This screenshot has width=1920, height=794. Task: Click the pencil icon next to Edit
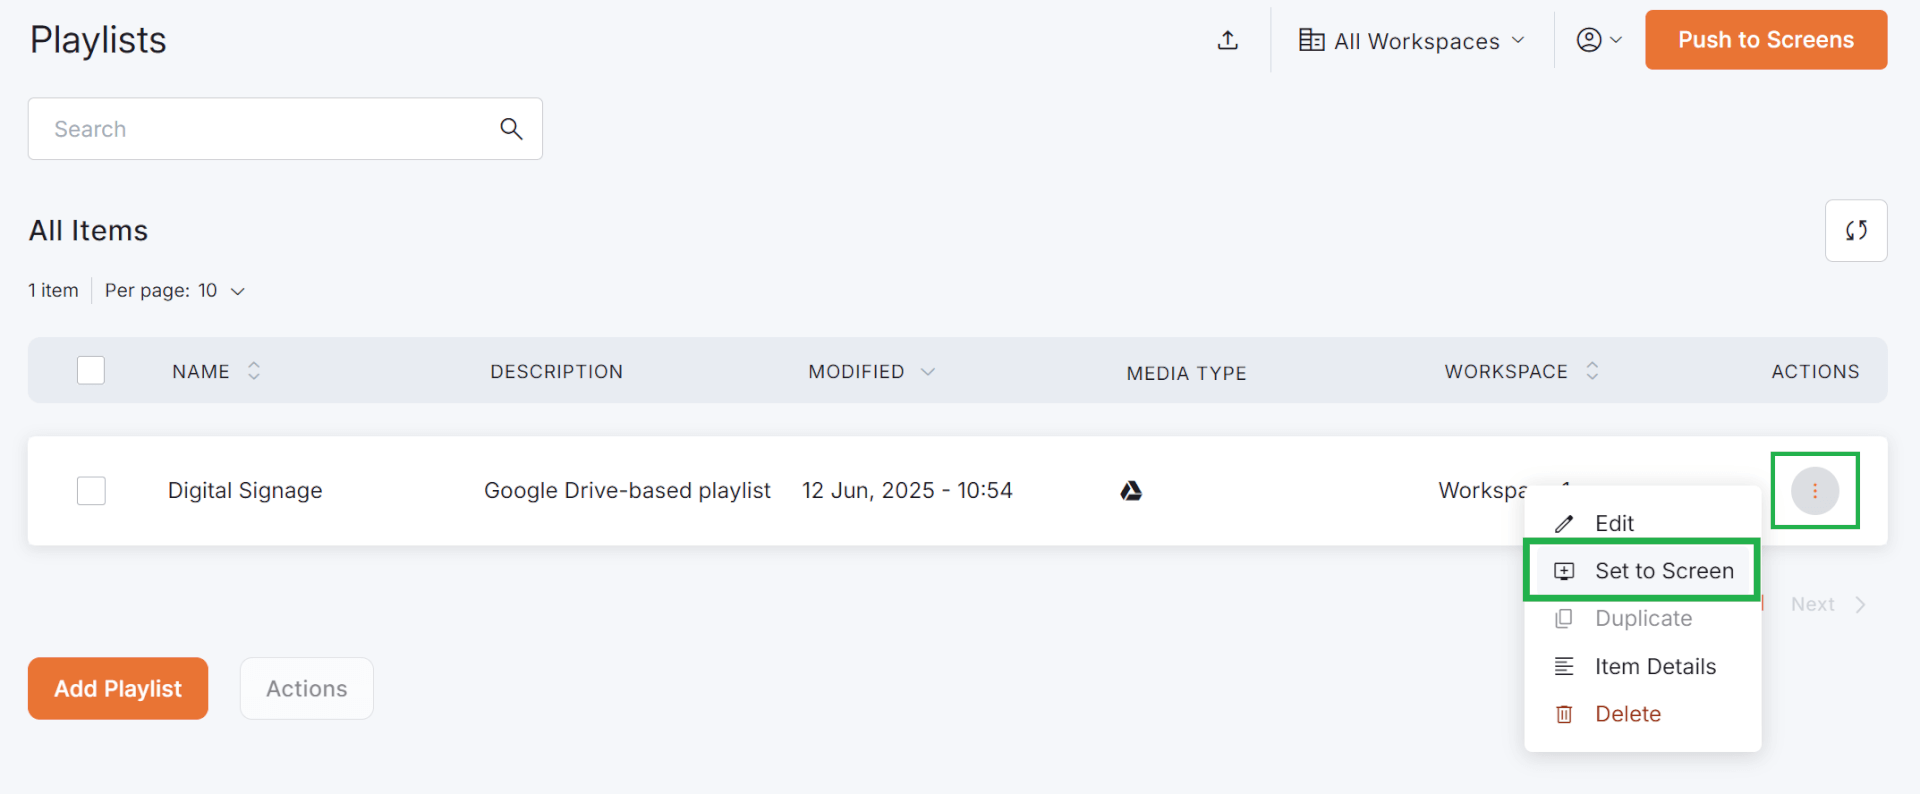click(x=1564, y=524)
